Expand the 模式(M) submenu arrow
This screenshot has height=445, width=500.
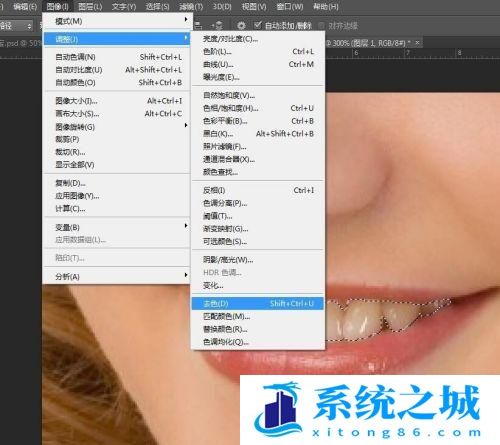(x=186, y=20)
